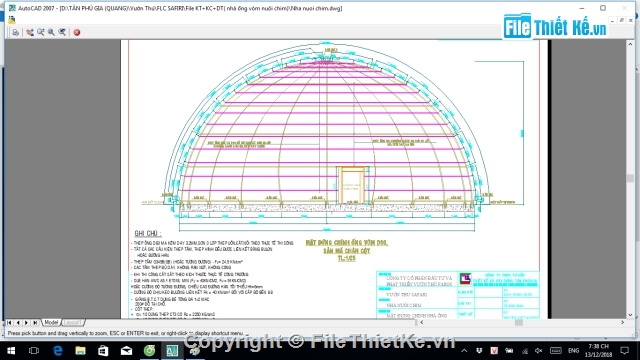Image resolution: width=640 pixels, height=360 pixels.
Task: Click the door opening in the dome drawing
Action: point(352,186)
